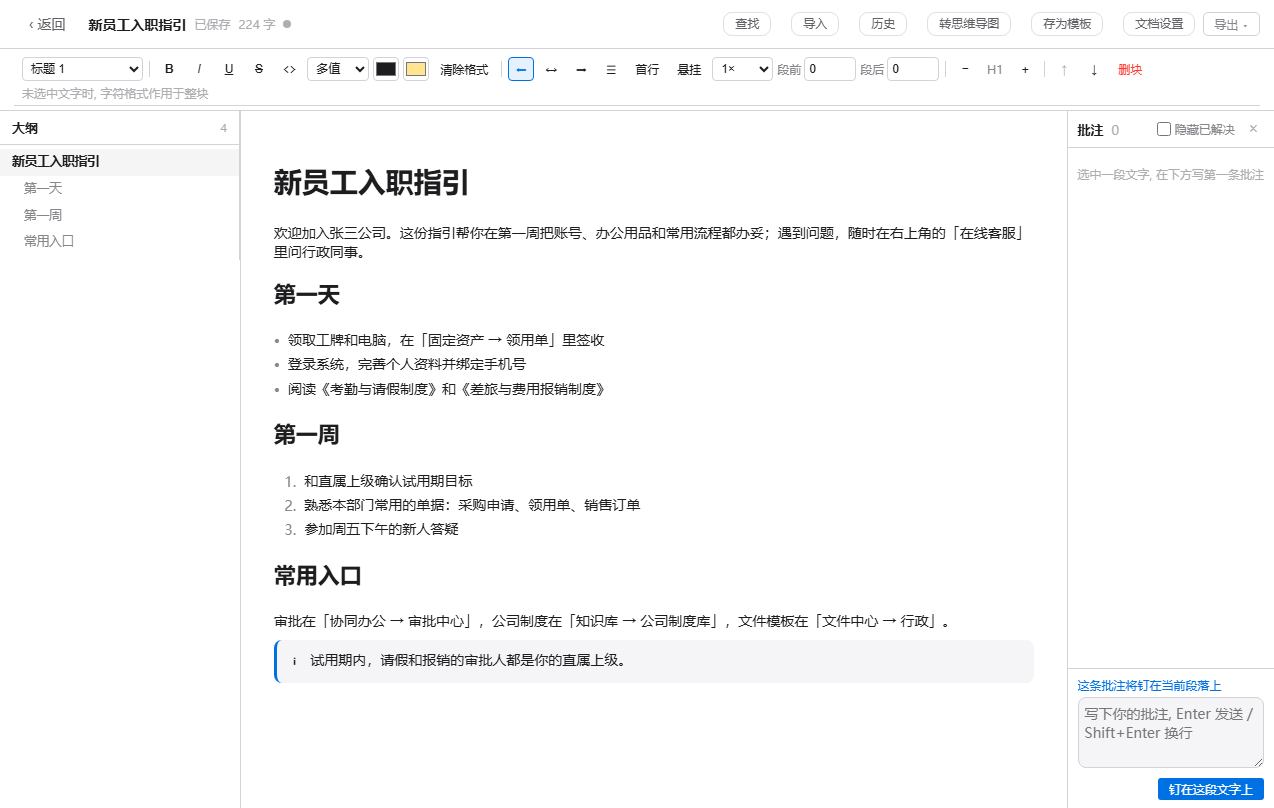Jump to 第一周 in outline
This screenshot has width=1274, height=808.
[119, 215]
